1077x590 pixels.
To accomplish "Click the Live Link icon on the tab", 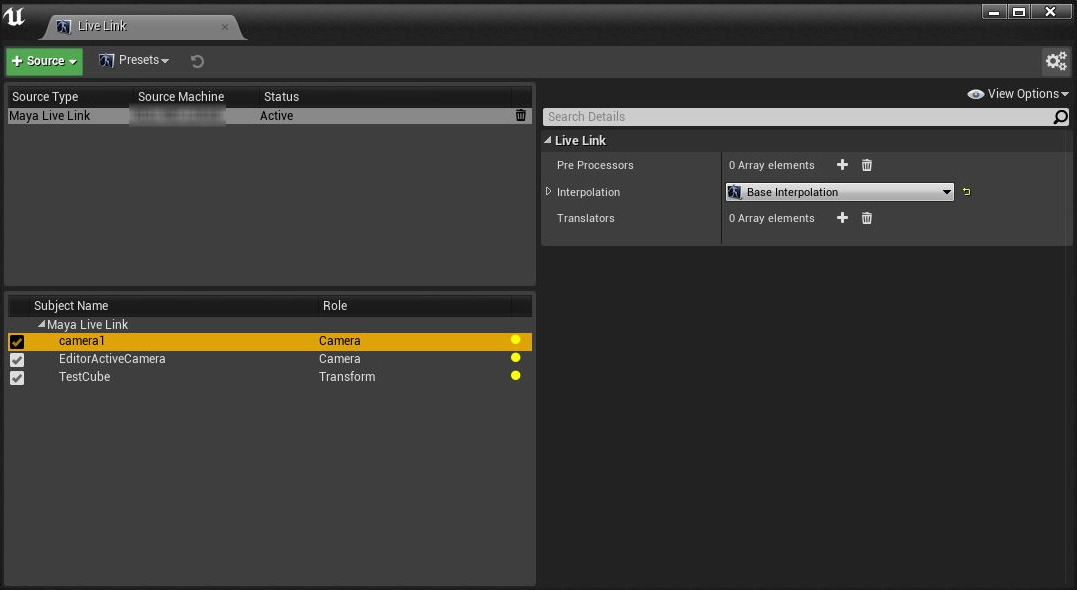I will pyautogui.click(x=64, y=27).
